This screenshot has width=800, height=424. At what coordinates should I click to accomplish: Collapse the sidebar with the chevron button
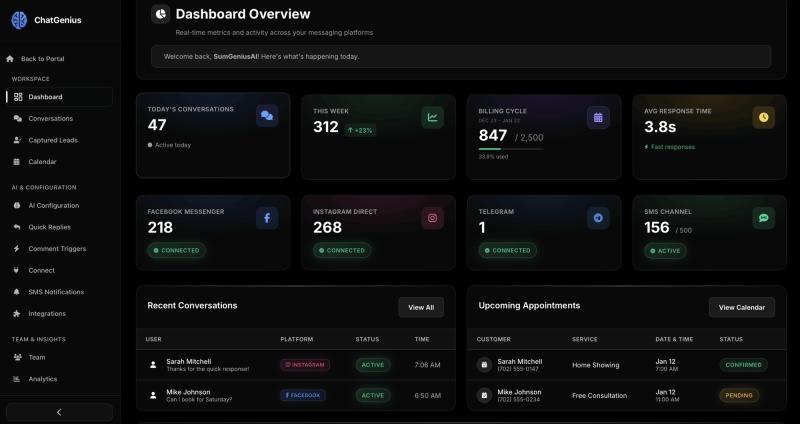tap(59, 412)
